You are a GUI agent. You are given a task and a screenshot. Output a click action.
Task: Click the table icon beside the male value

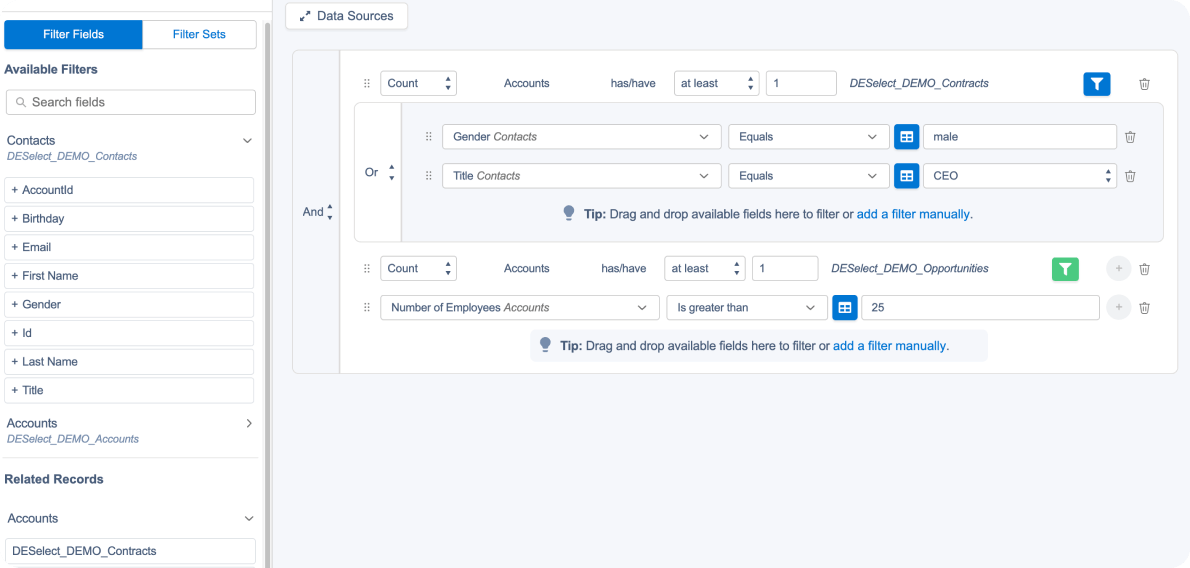[906, 137]
